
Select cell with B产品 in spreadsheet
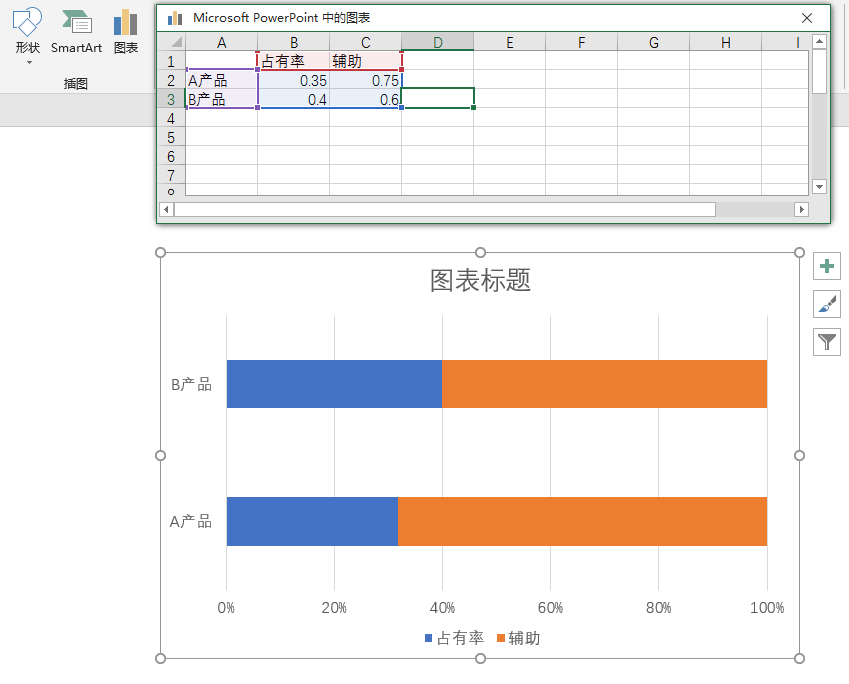(221, 99)
